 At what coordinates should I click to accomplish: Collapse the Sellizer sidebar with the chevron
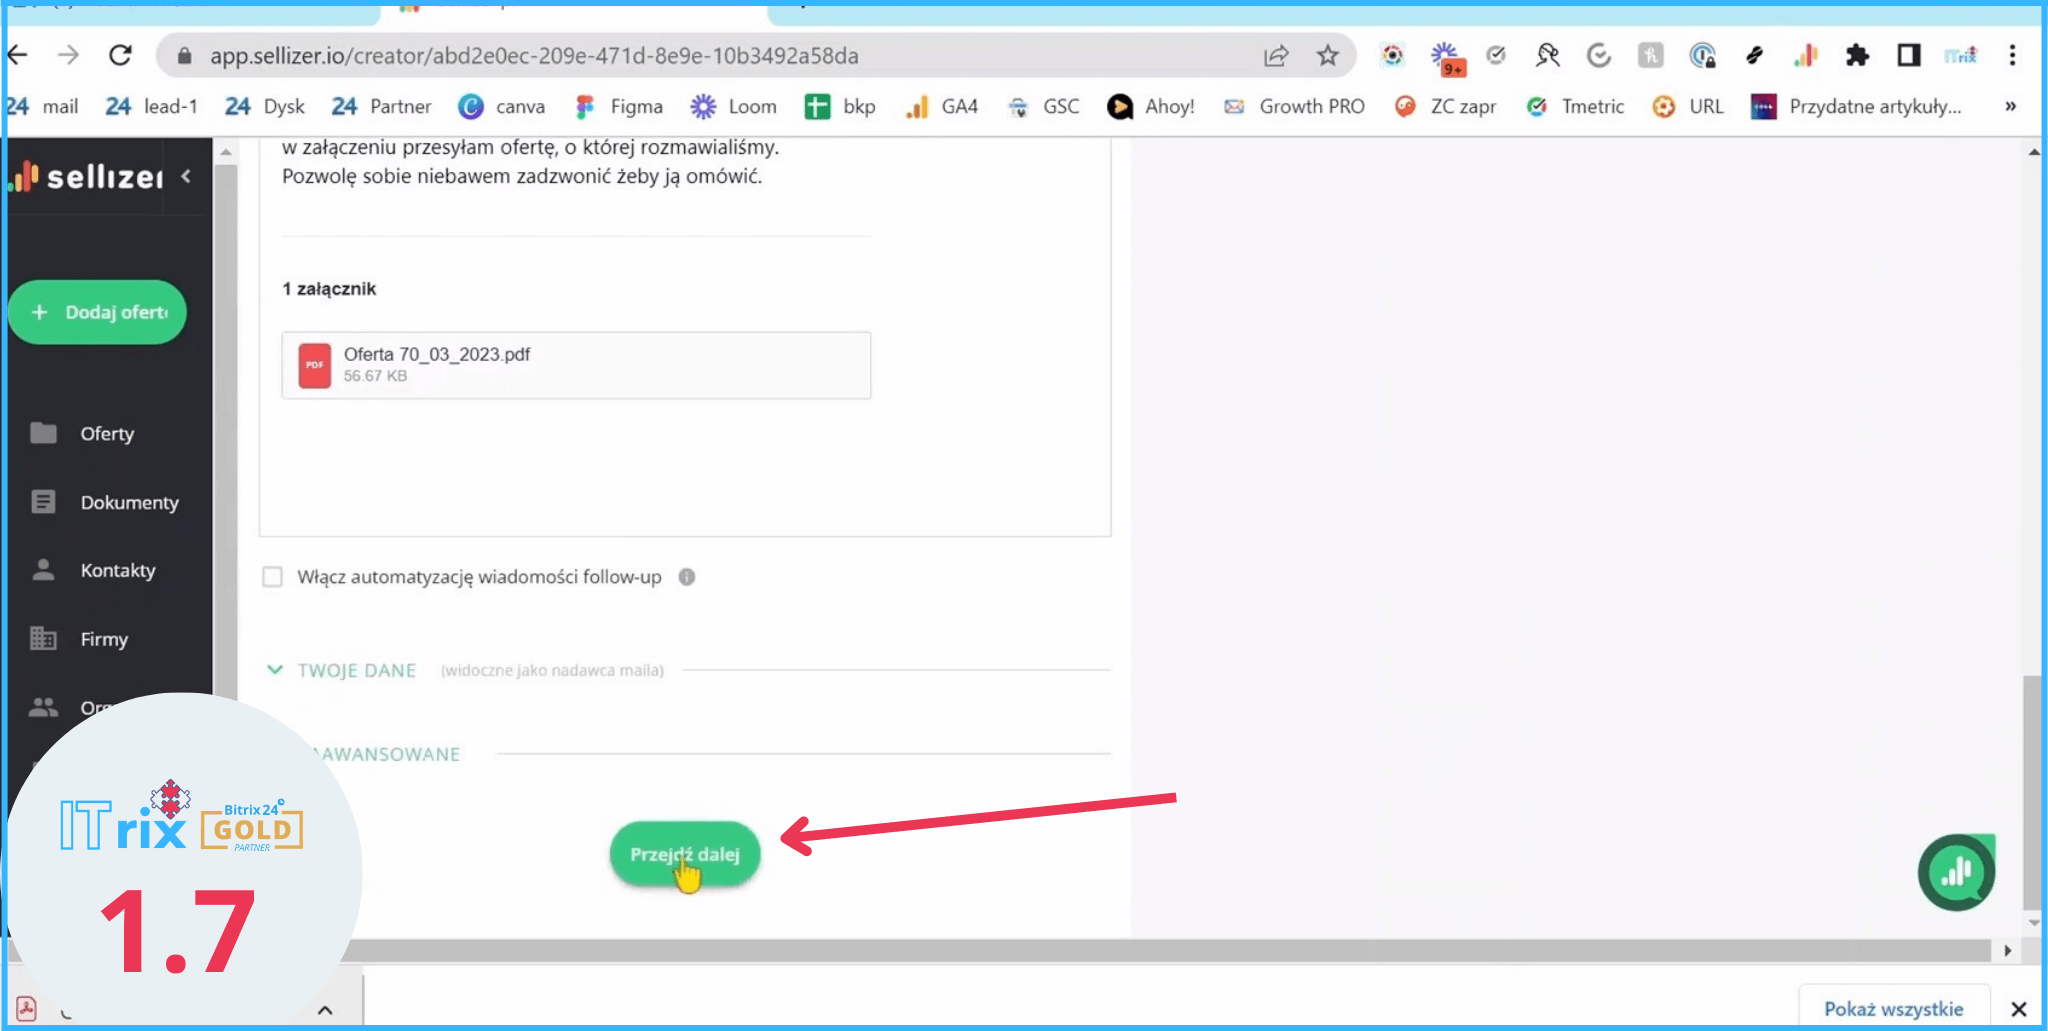click(186, 176)
